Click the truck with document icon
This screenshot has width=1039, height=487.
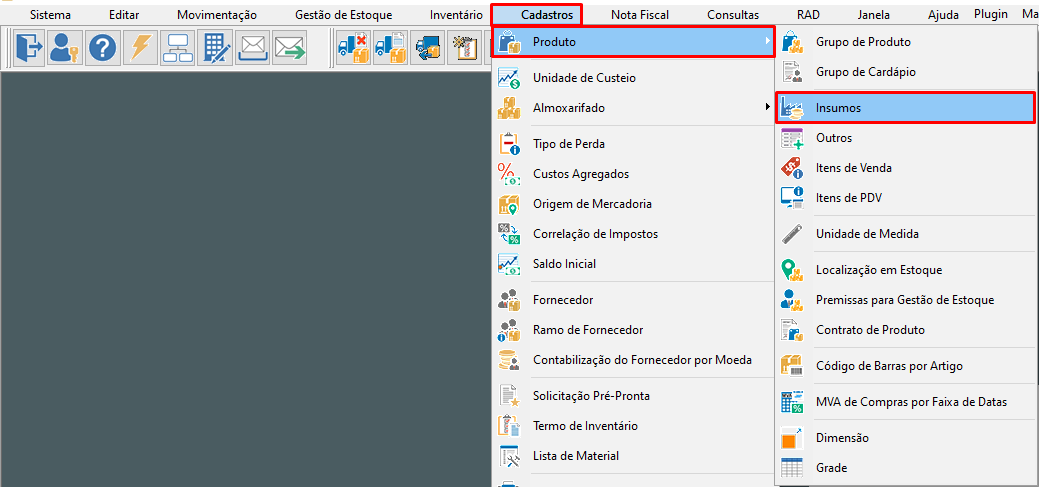(389, 48)
